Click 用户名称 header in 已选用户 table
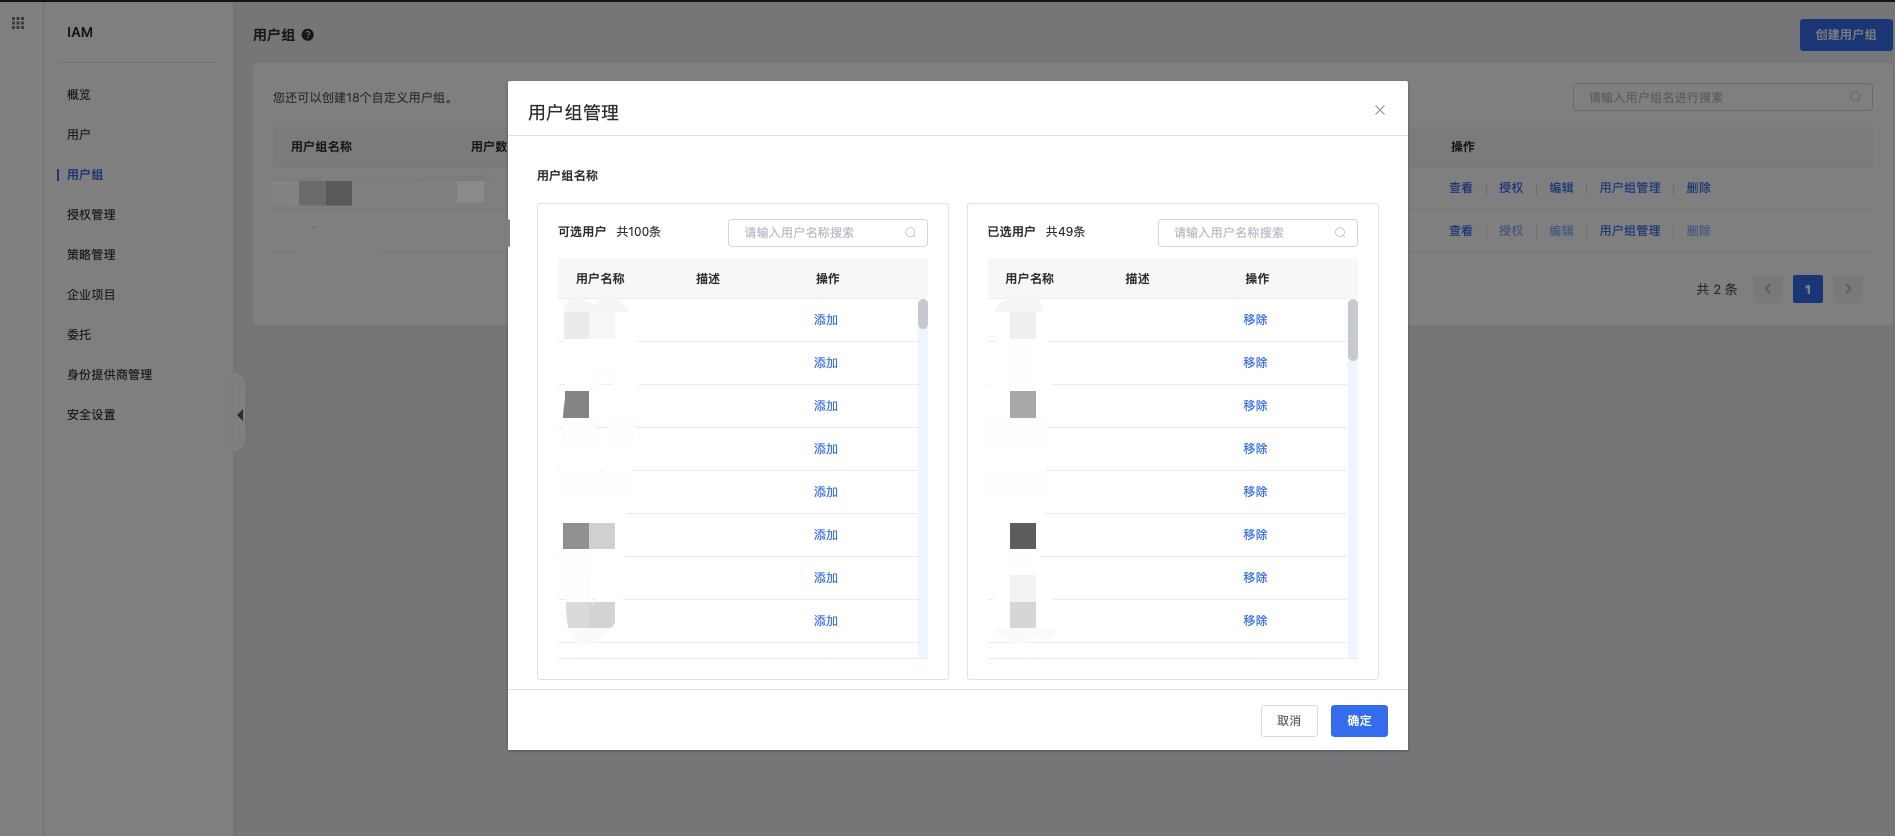 click(1030, 279)
